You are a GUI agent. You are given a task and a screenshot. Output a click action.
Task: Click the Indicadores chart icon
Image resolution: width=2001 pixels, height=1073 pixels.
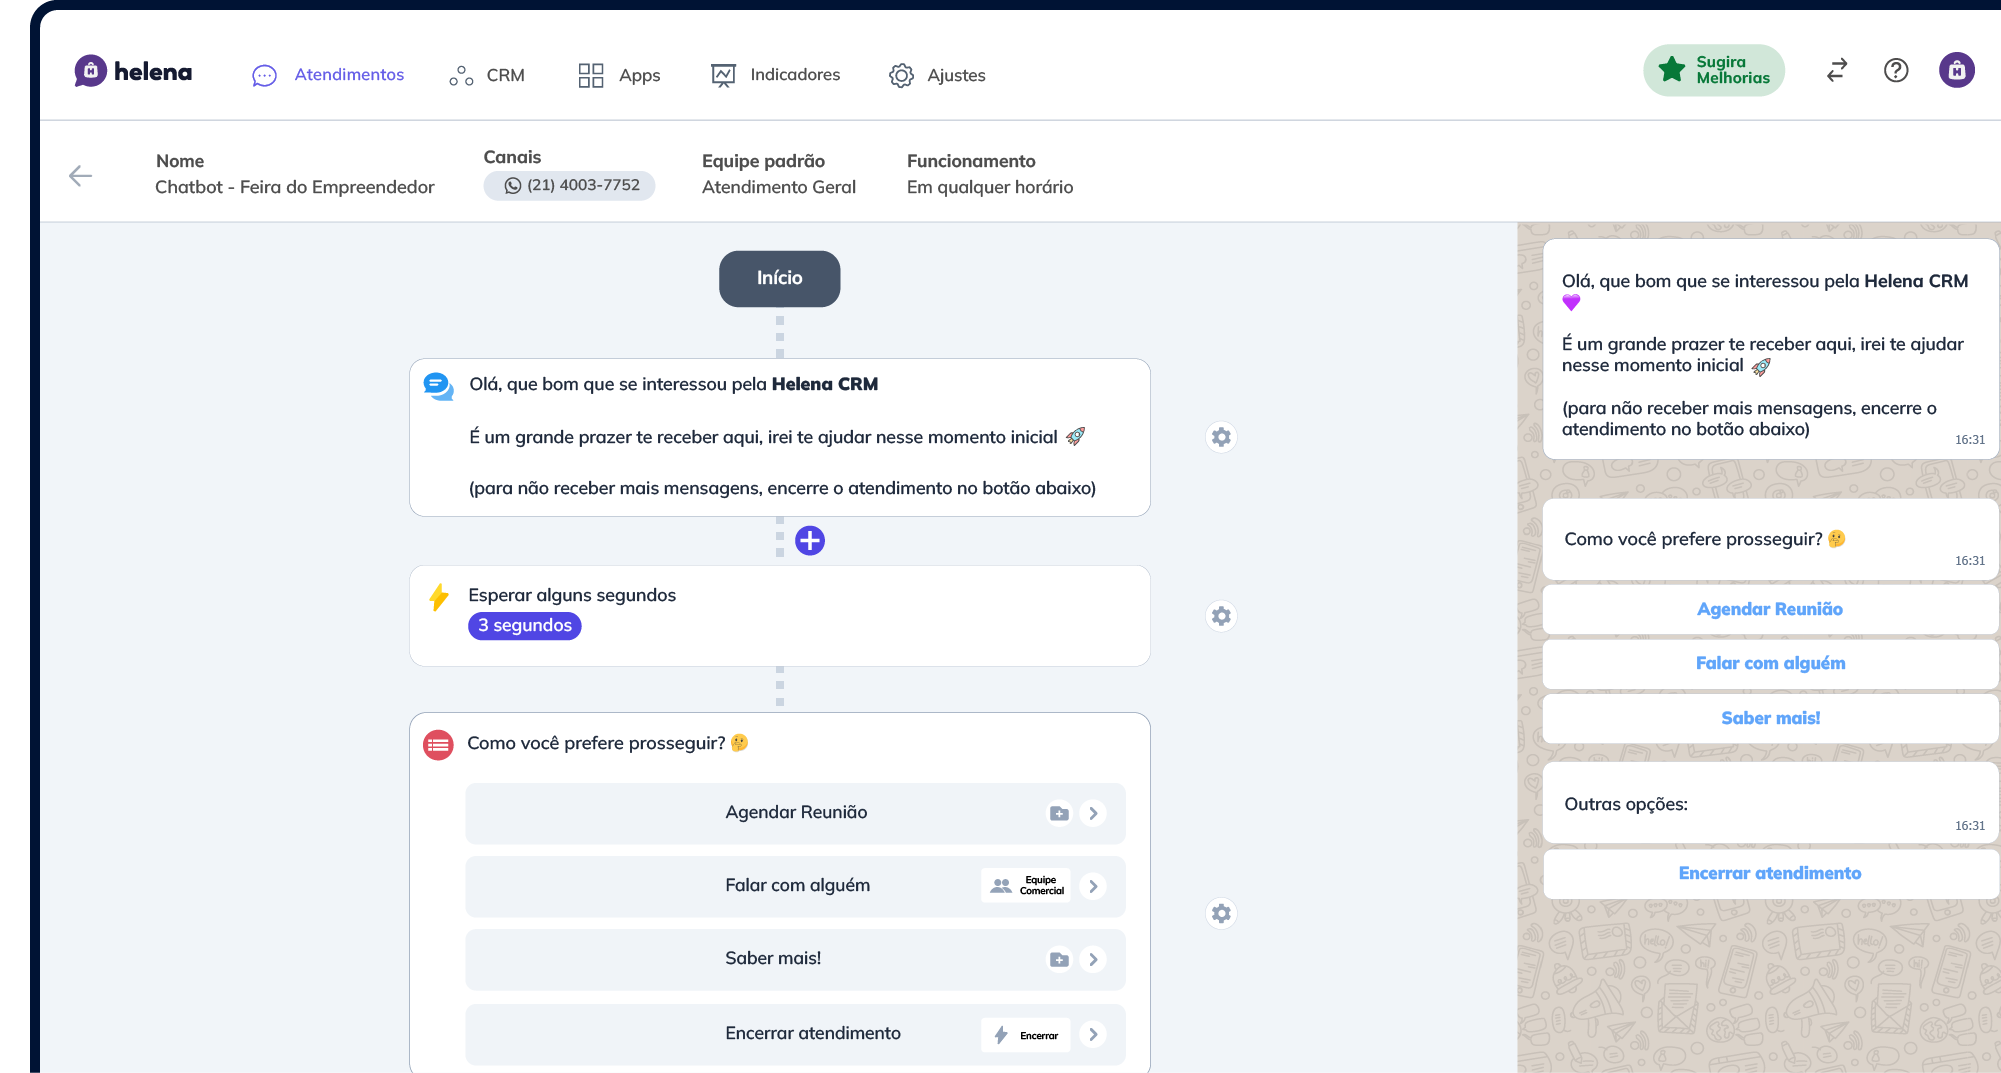pos(723,76)
